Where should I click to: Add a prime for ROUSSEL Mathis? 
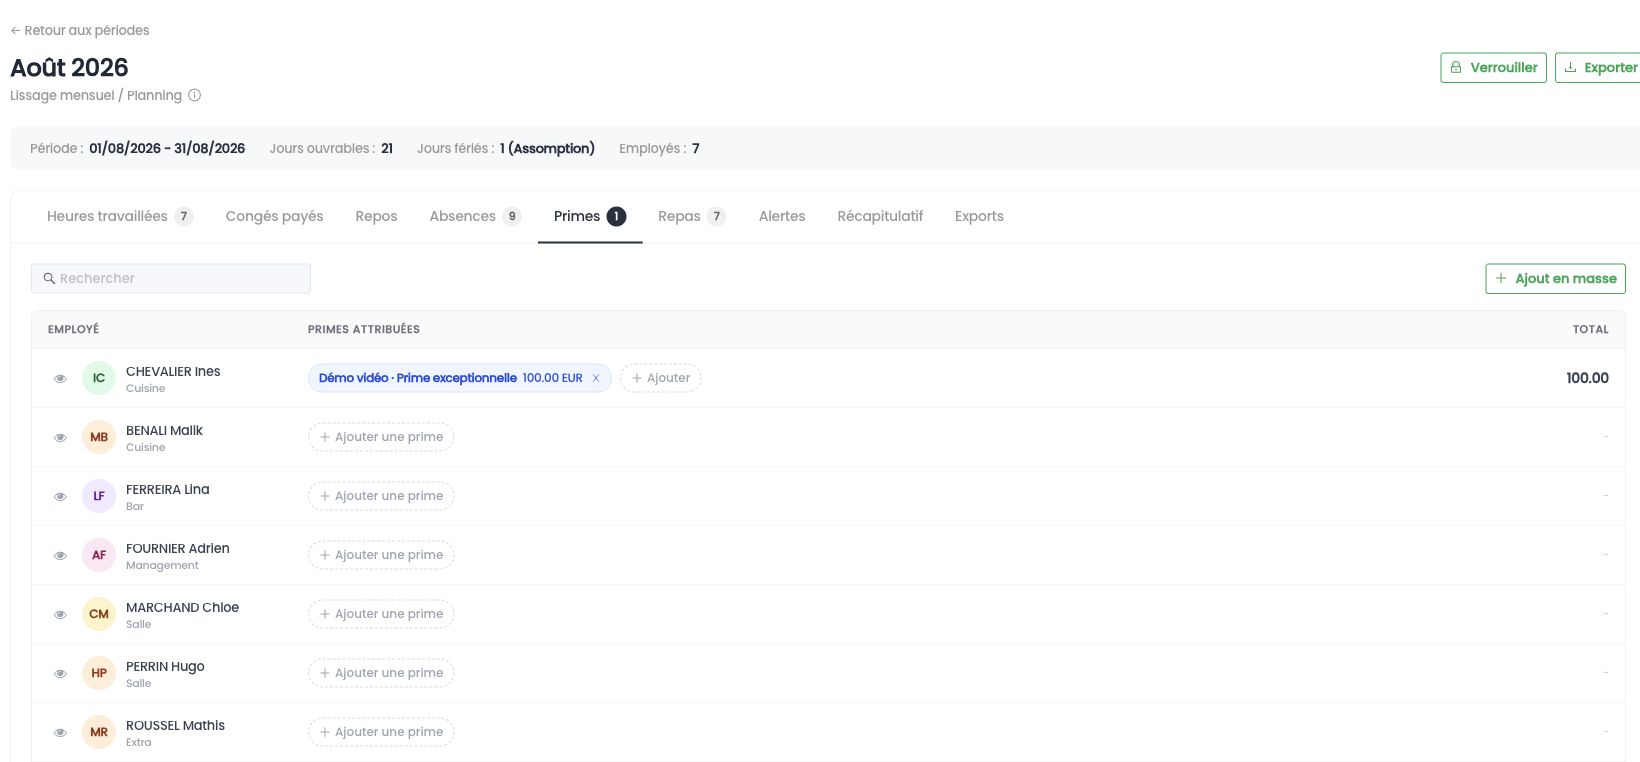click(381, 732)
